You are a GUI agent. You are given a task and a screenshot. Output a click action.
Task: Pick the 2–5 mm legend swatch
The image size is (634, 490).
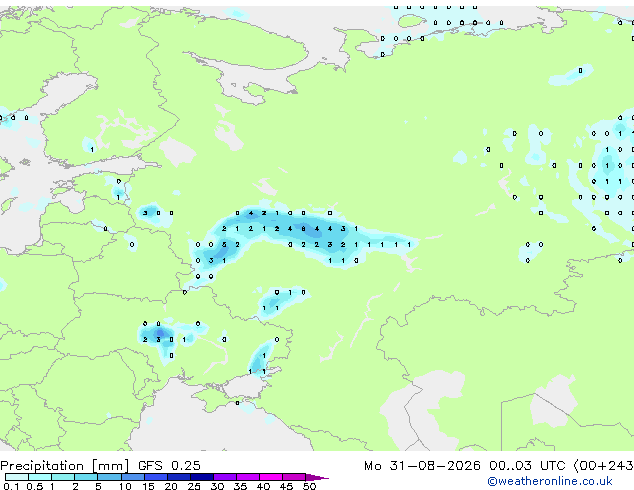tap(86, 477)
